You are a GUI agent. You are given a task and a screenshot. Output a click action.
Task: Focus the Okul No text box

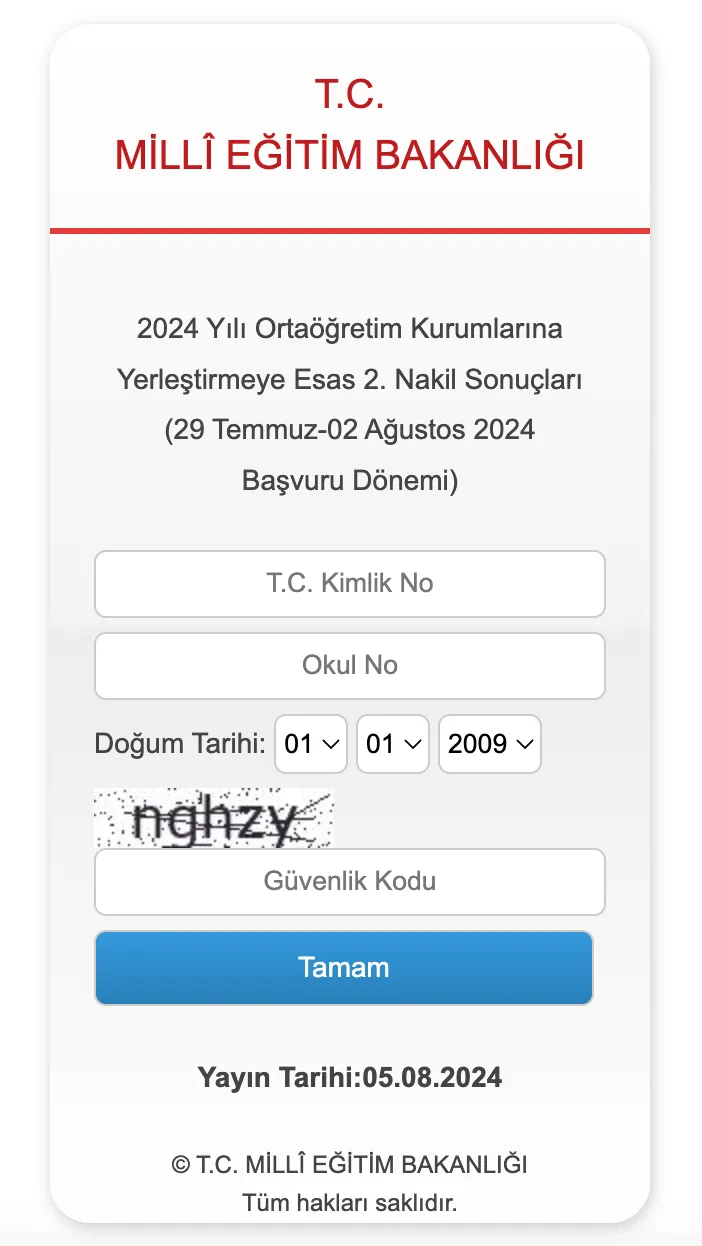pos(350,666)
